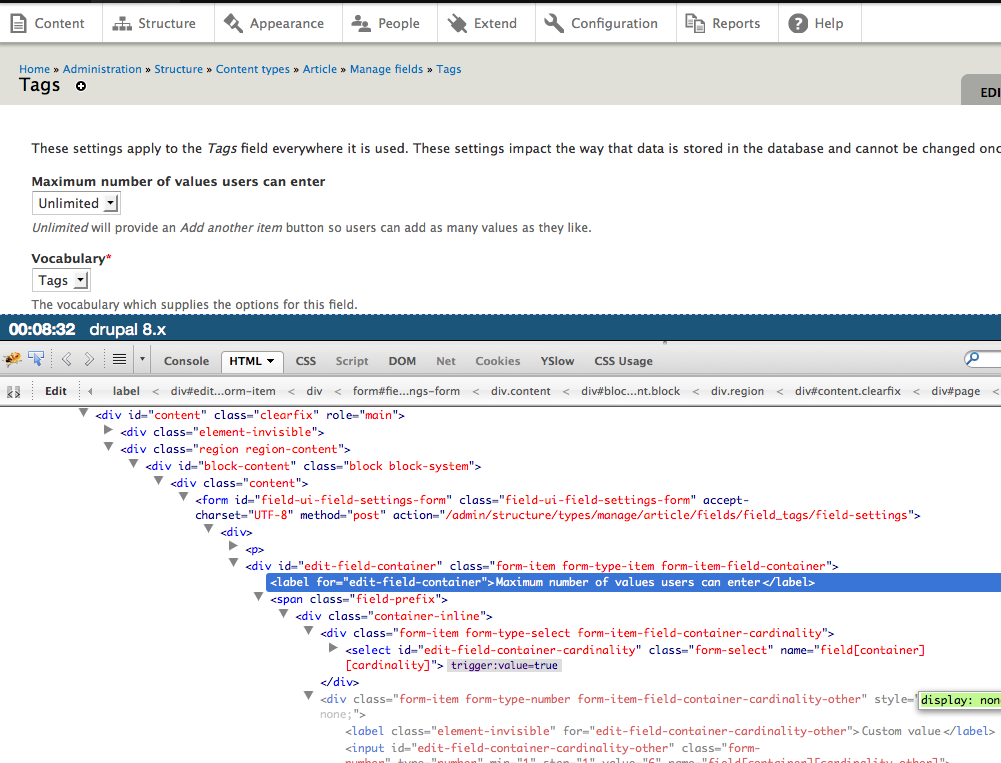This screenshot has width=1001, height=763.
Task: Select div#edit...orm-item in Firebug path
Action: [223, 391]
